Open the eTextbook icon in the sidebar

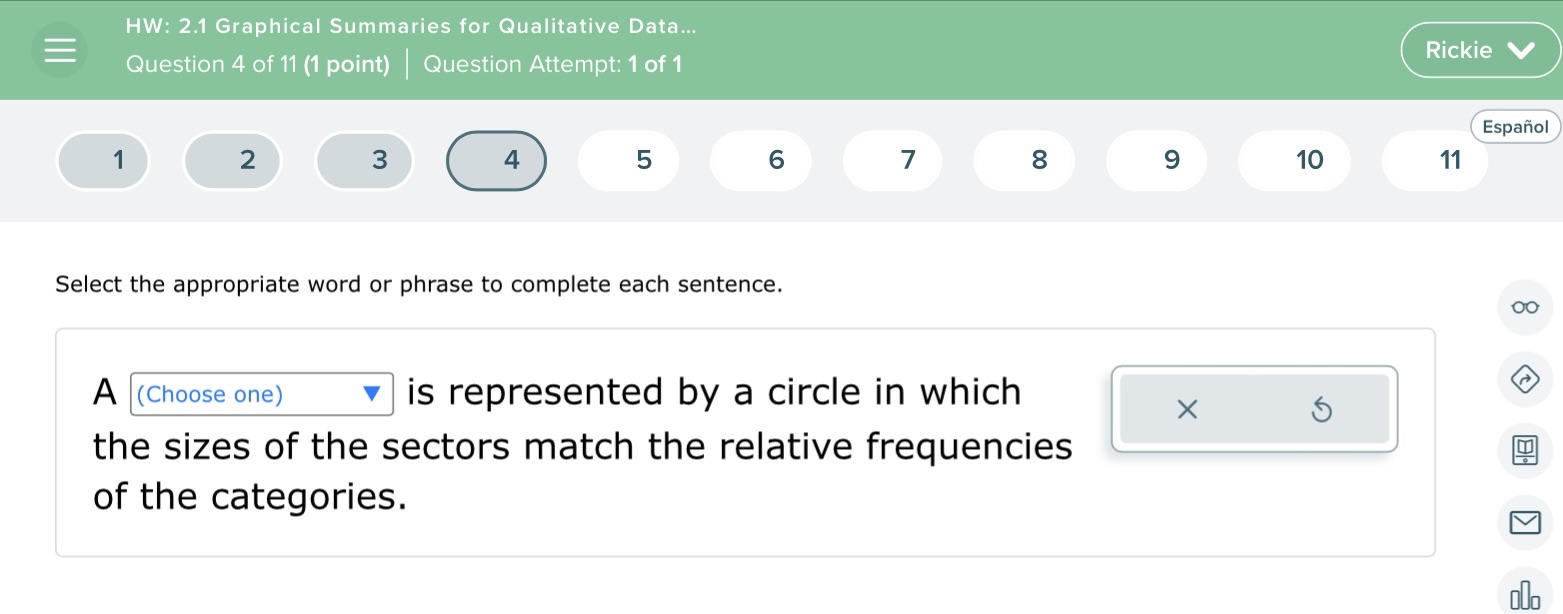point(1524,451)
